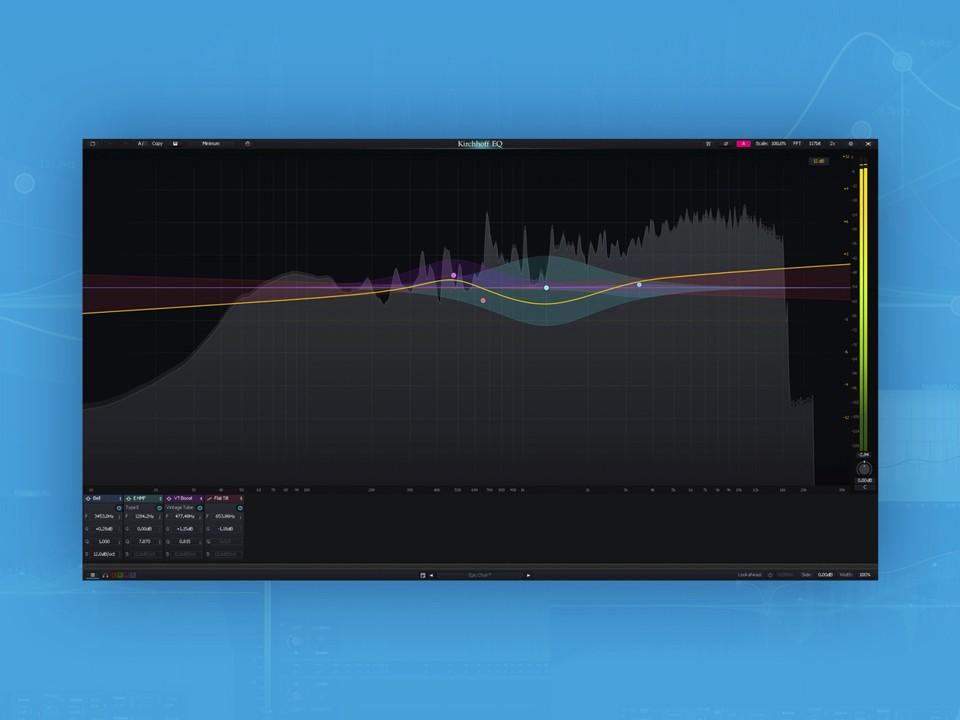Click the E HMF gain field 0.00dB

[x=144, y=529]
